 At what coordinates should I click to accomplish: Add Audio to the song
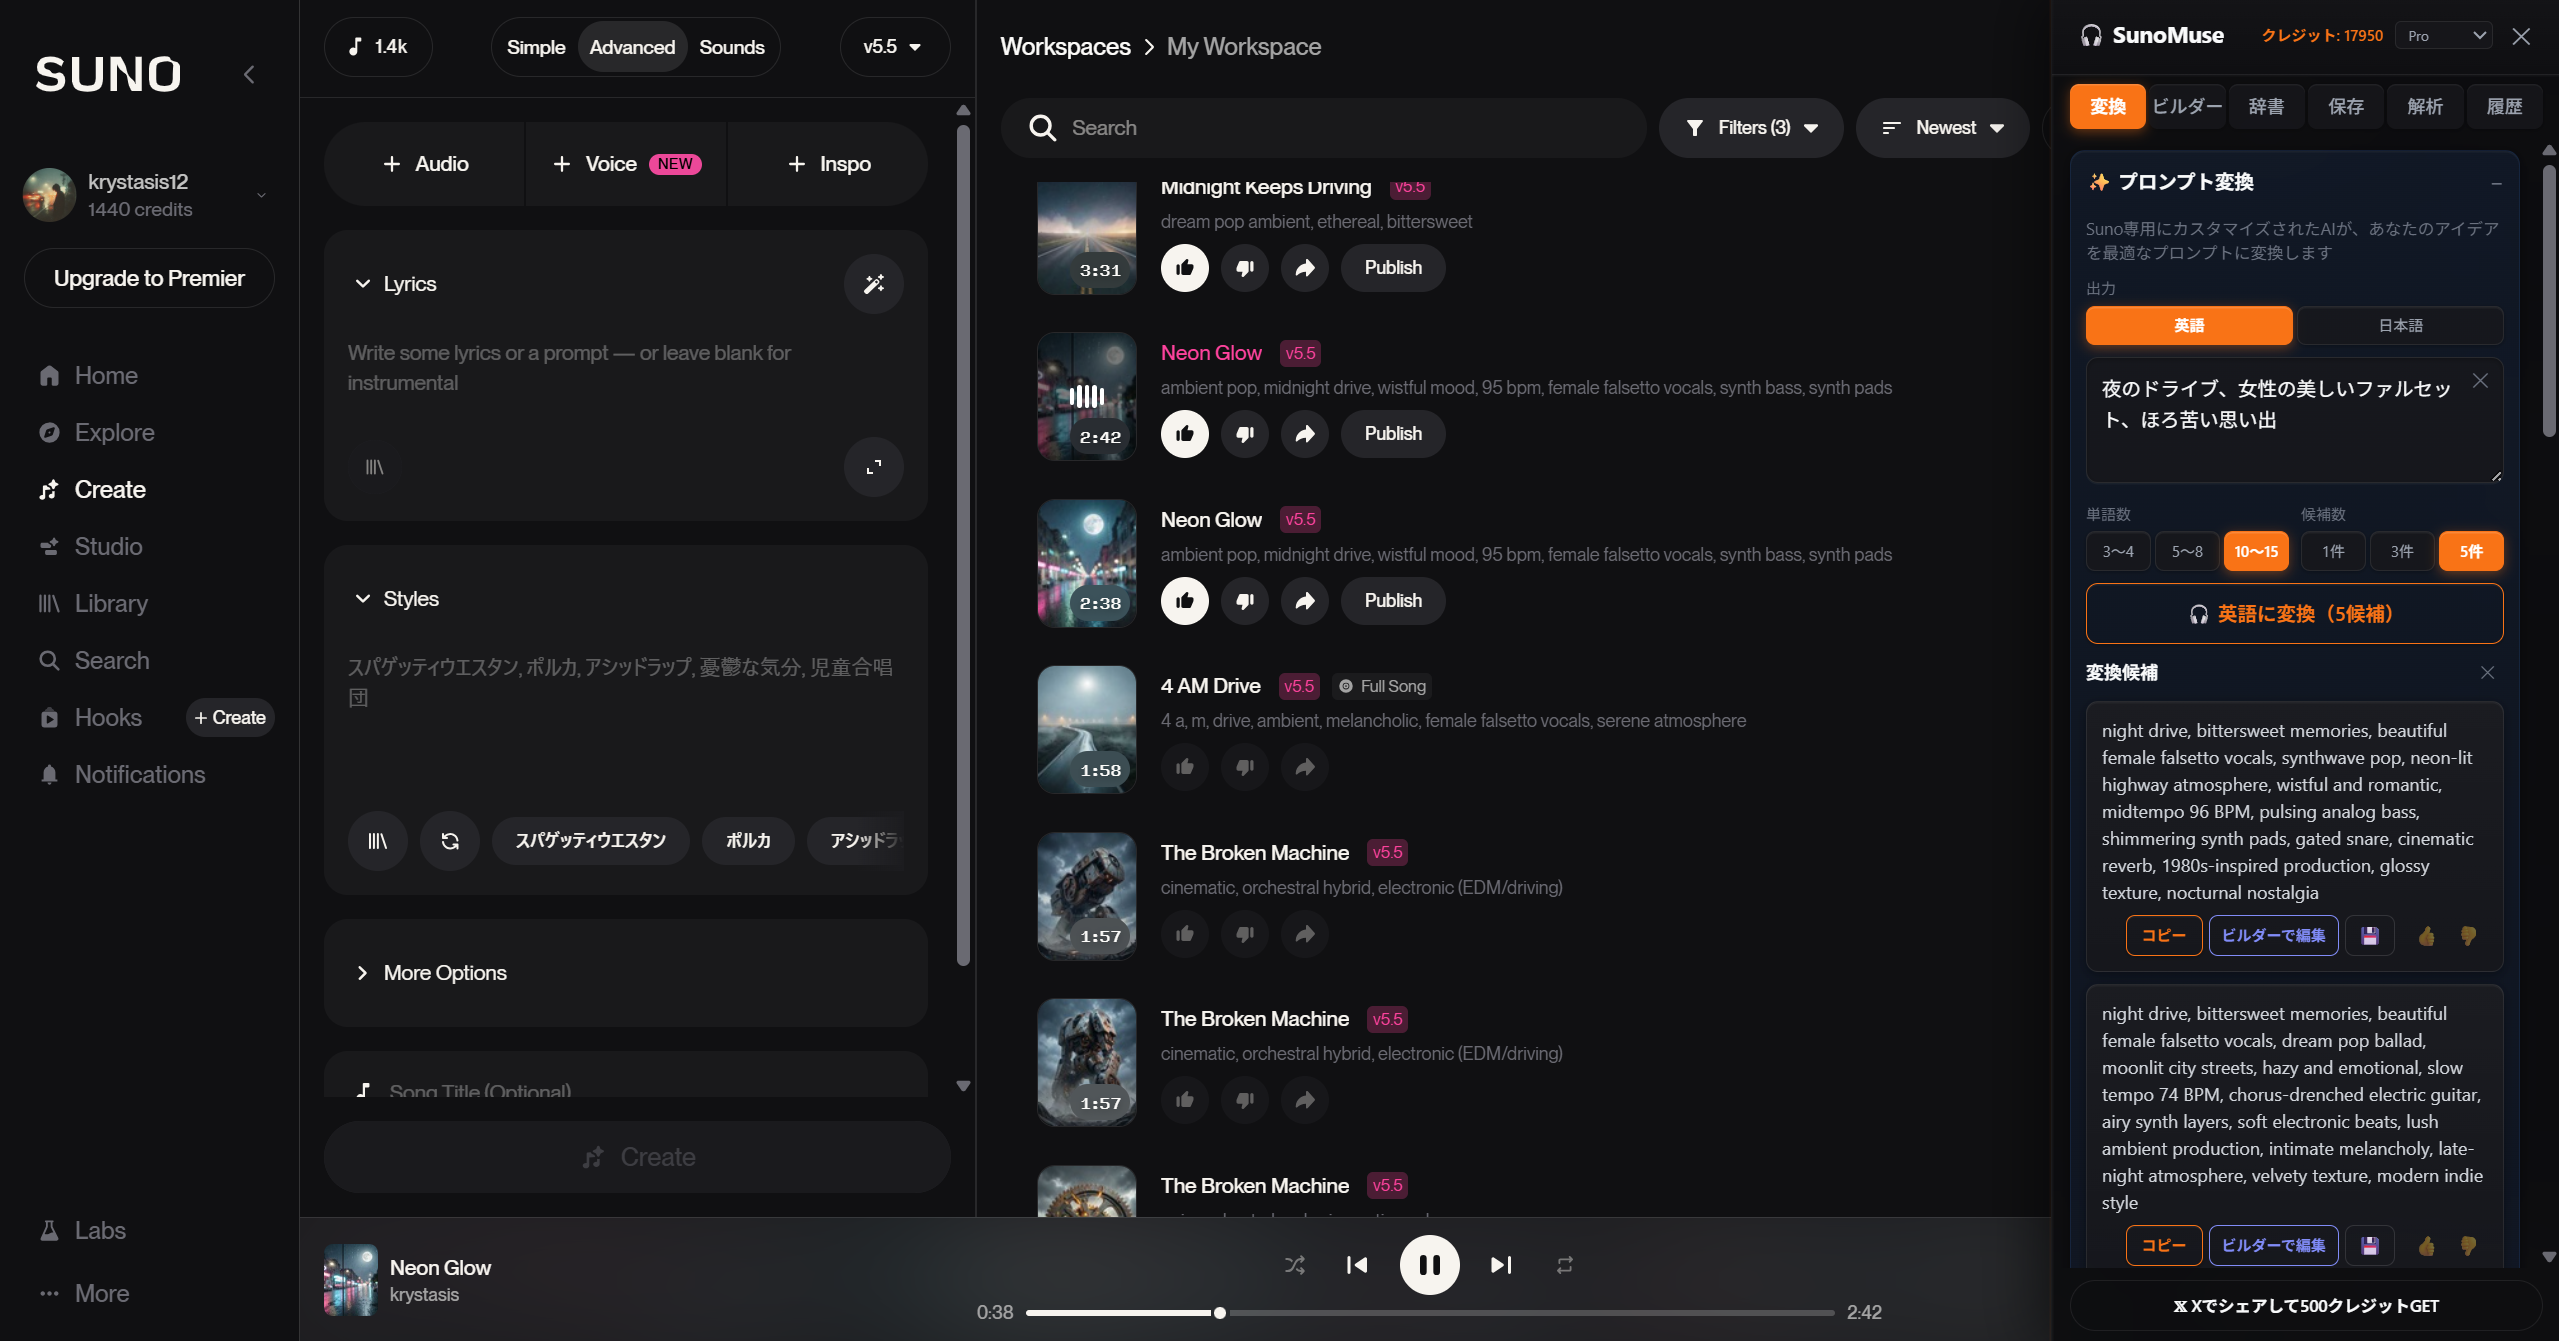pos(425,164)
